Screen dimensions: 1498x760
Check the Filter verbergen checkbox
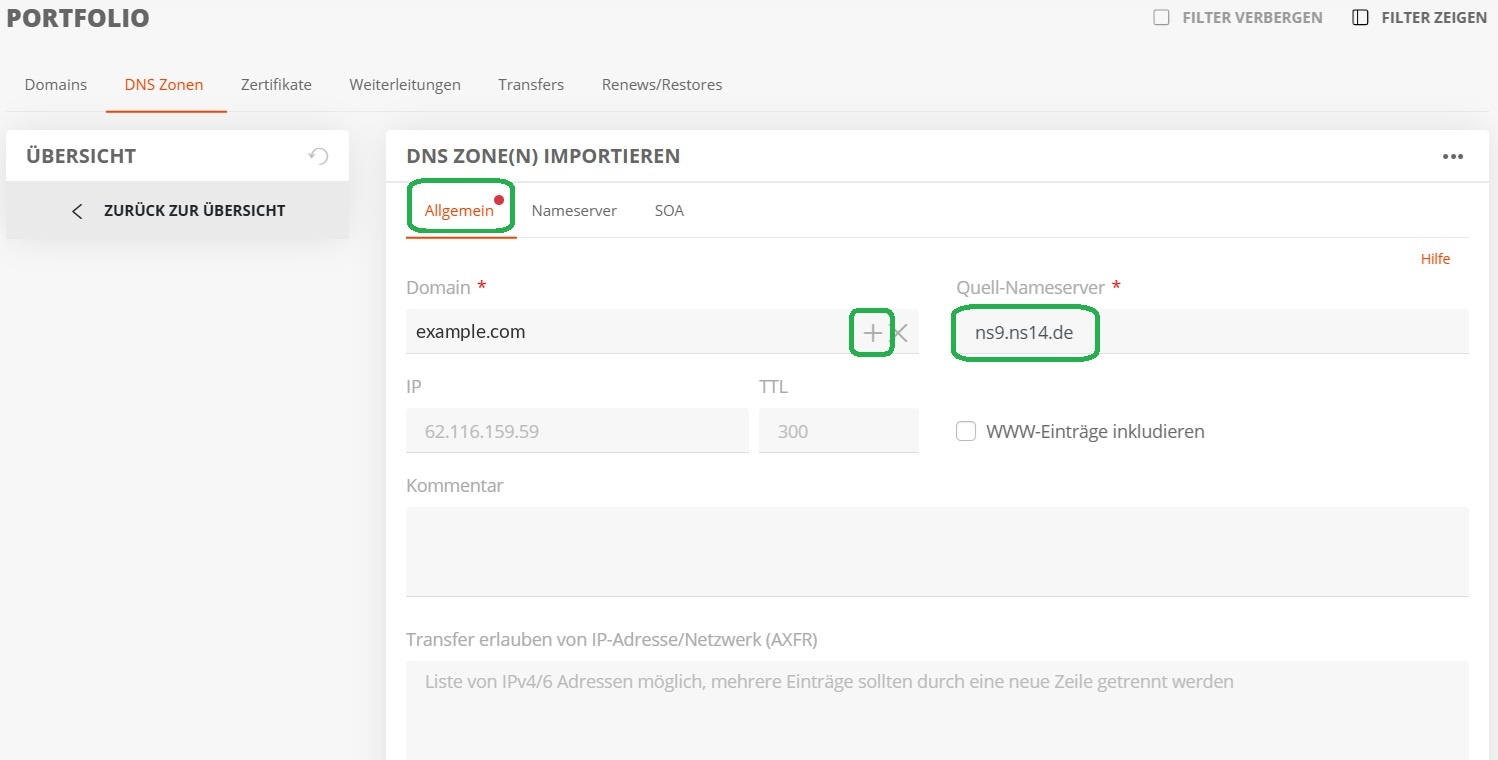click(1161, 18)
